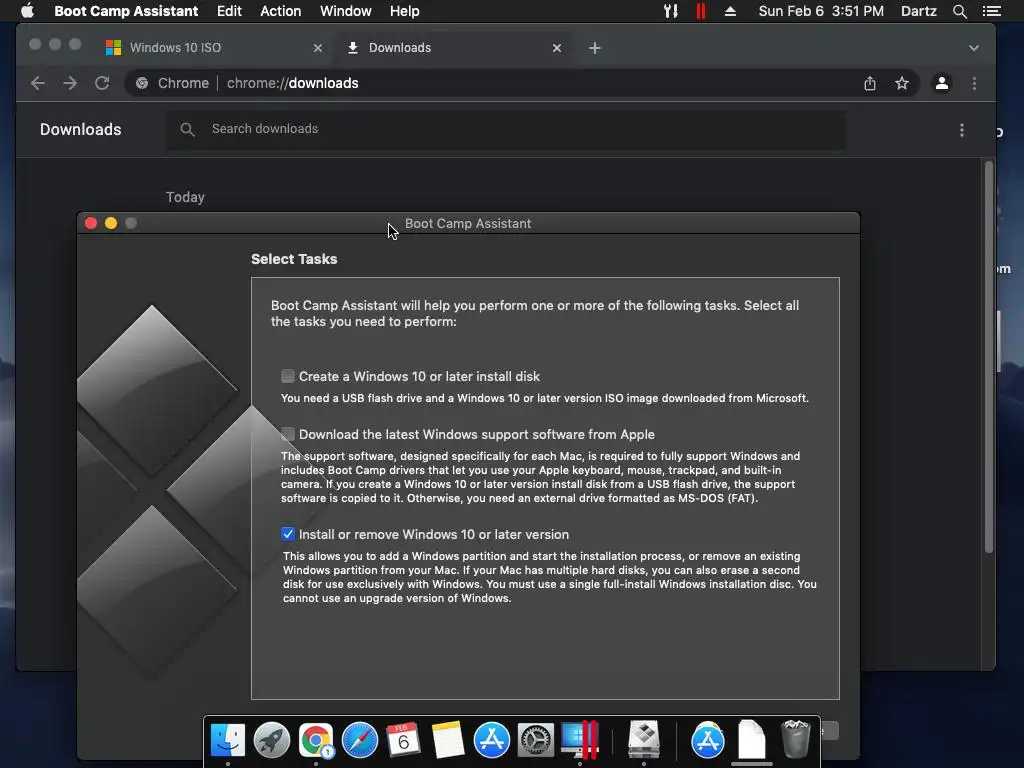Close the Downloads tab
The height and width of the screenshot is (768, 1024).
pos(557,48)
